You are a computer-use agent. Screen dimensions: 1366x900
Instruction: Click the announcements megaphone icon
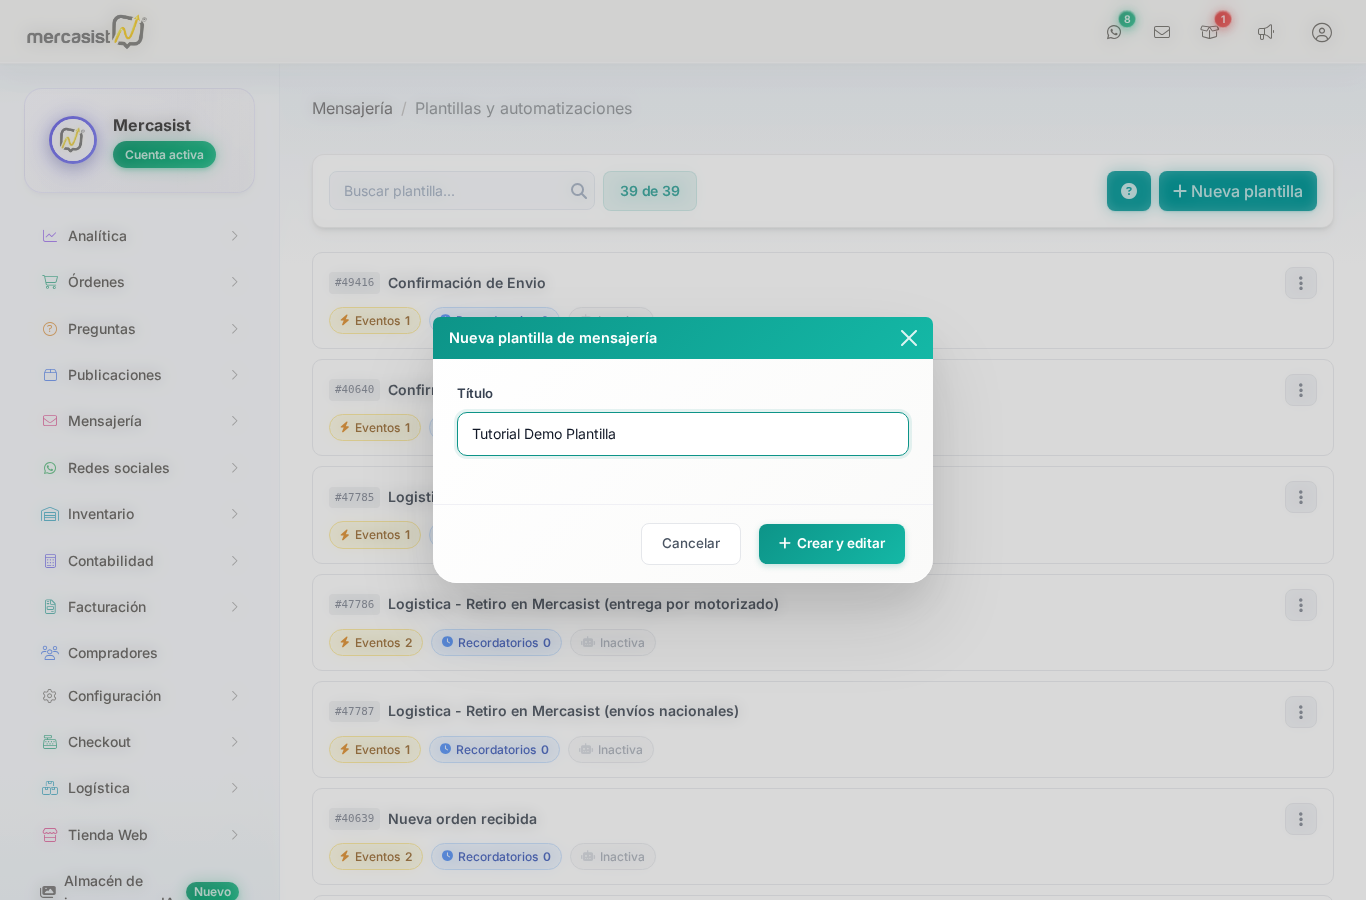pyautogui.click(x=1265, y=31)
